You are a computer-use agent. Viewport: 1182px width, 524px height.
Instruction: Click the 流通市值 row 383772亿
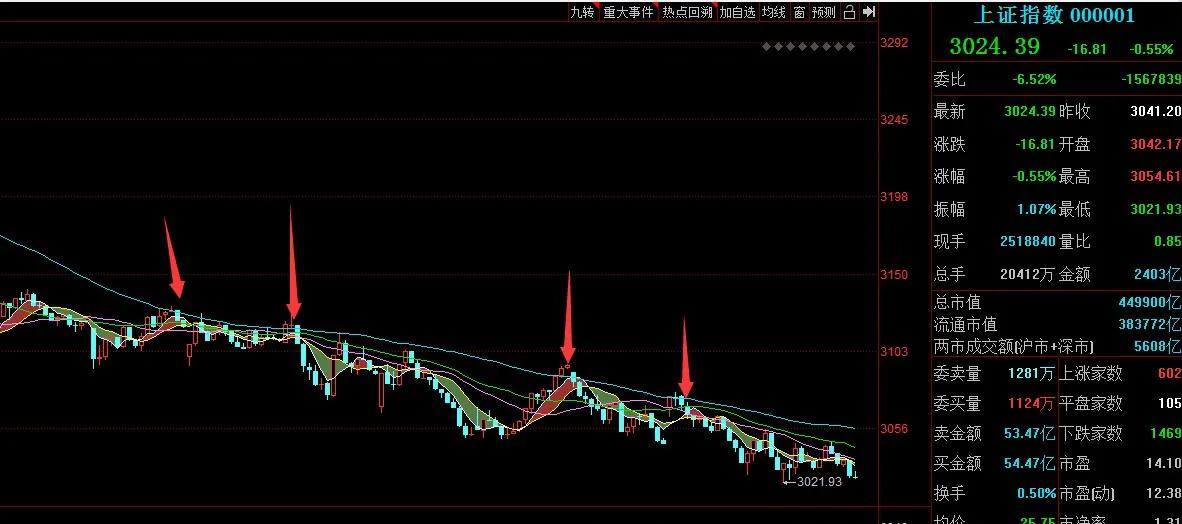[1057, 324]
